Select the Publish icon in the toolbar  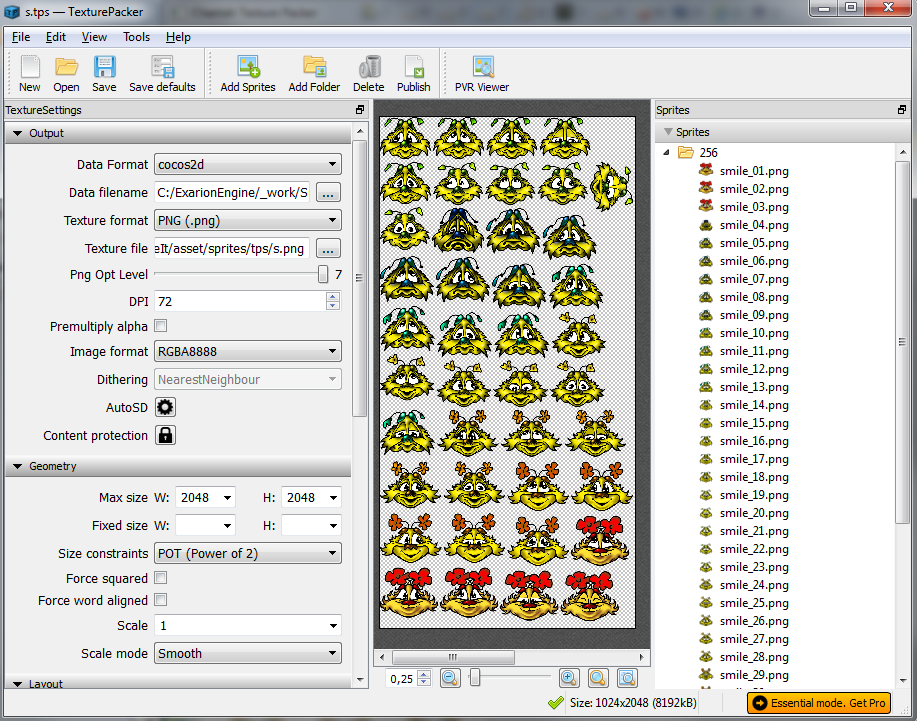[413, 70]
